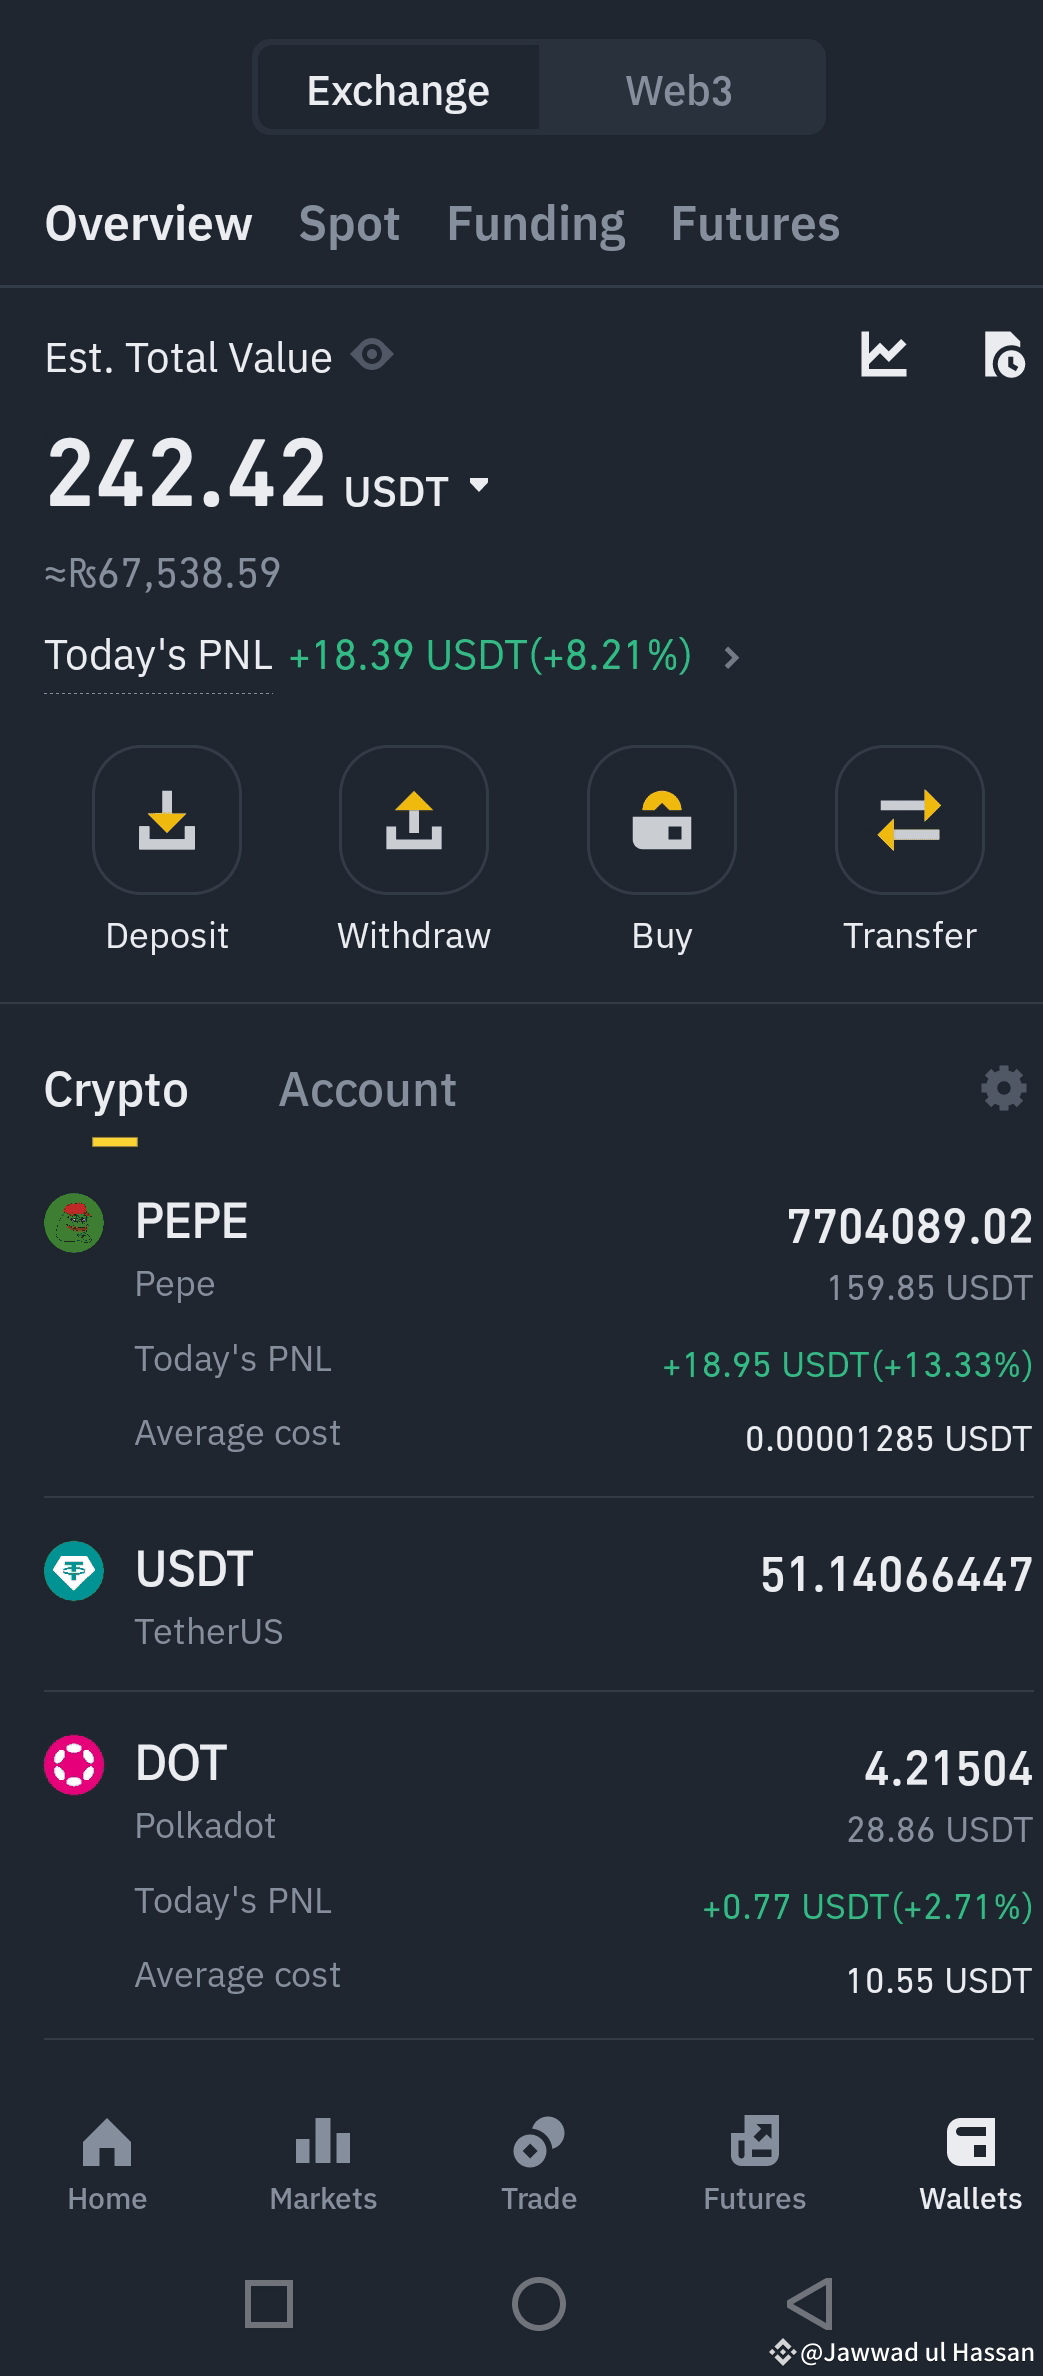1043x2376 pixels.
Task: Tap the Deposit icon
Action: click(x=167, y=819)
